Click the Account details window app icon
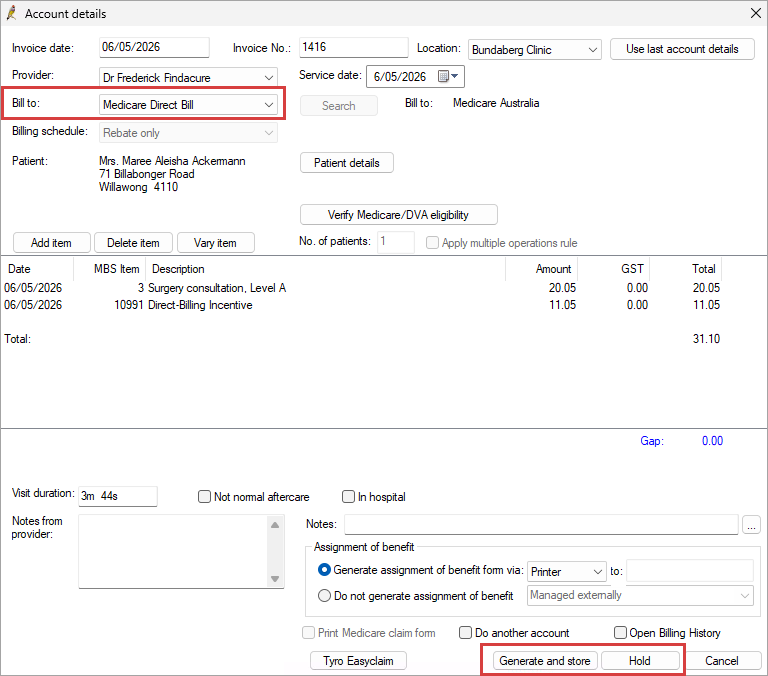 coord(11,13)
